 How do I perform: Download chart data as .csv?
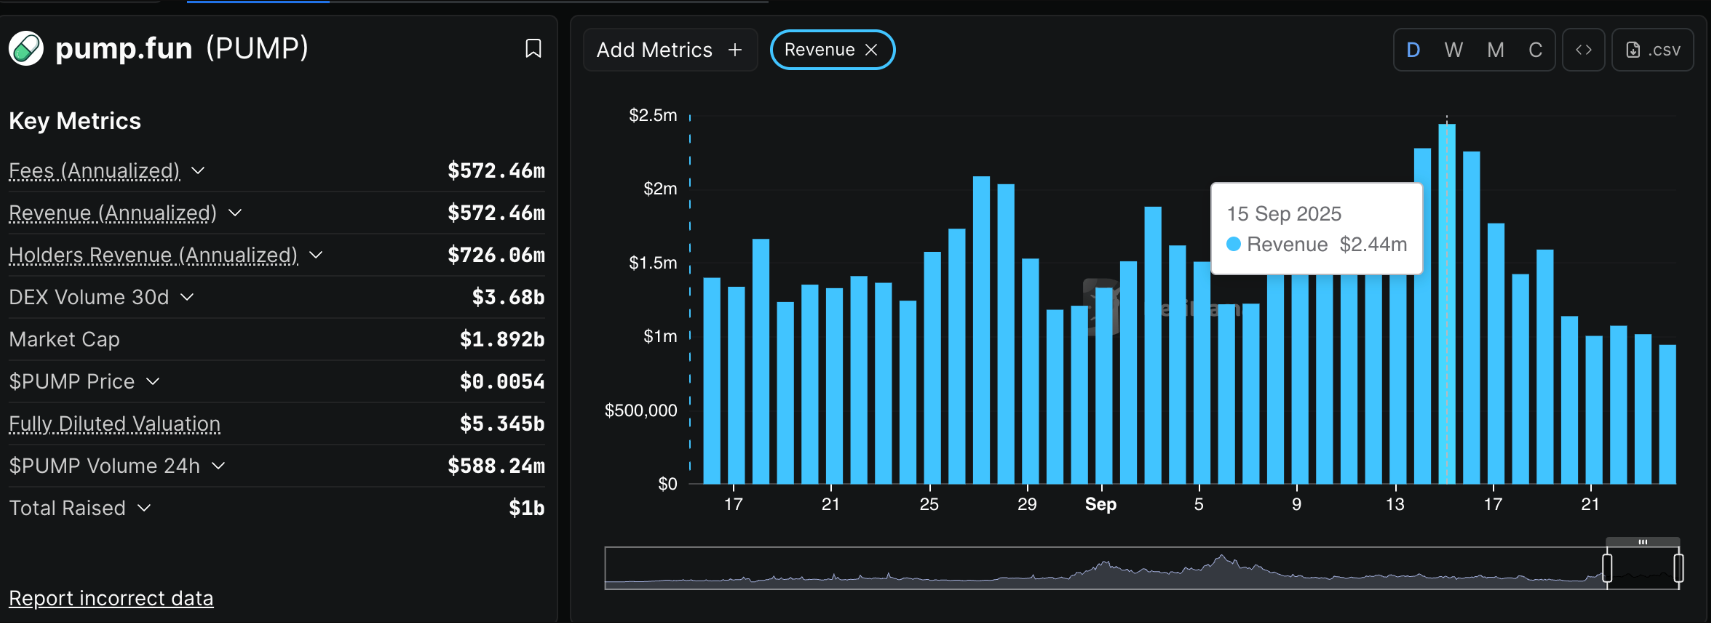1652,50
